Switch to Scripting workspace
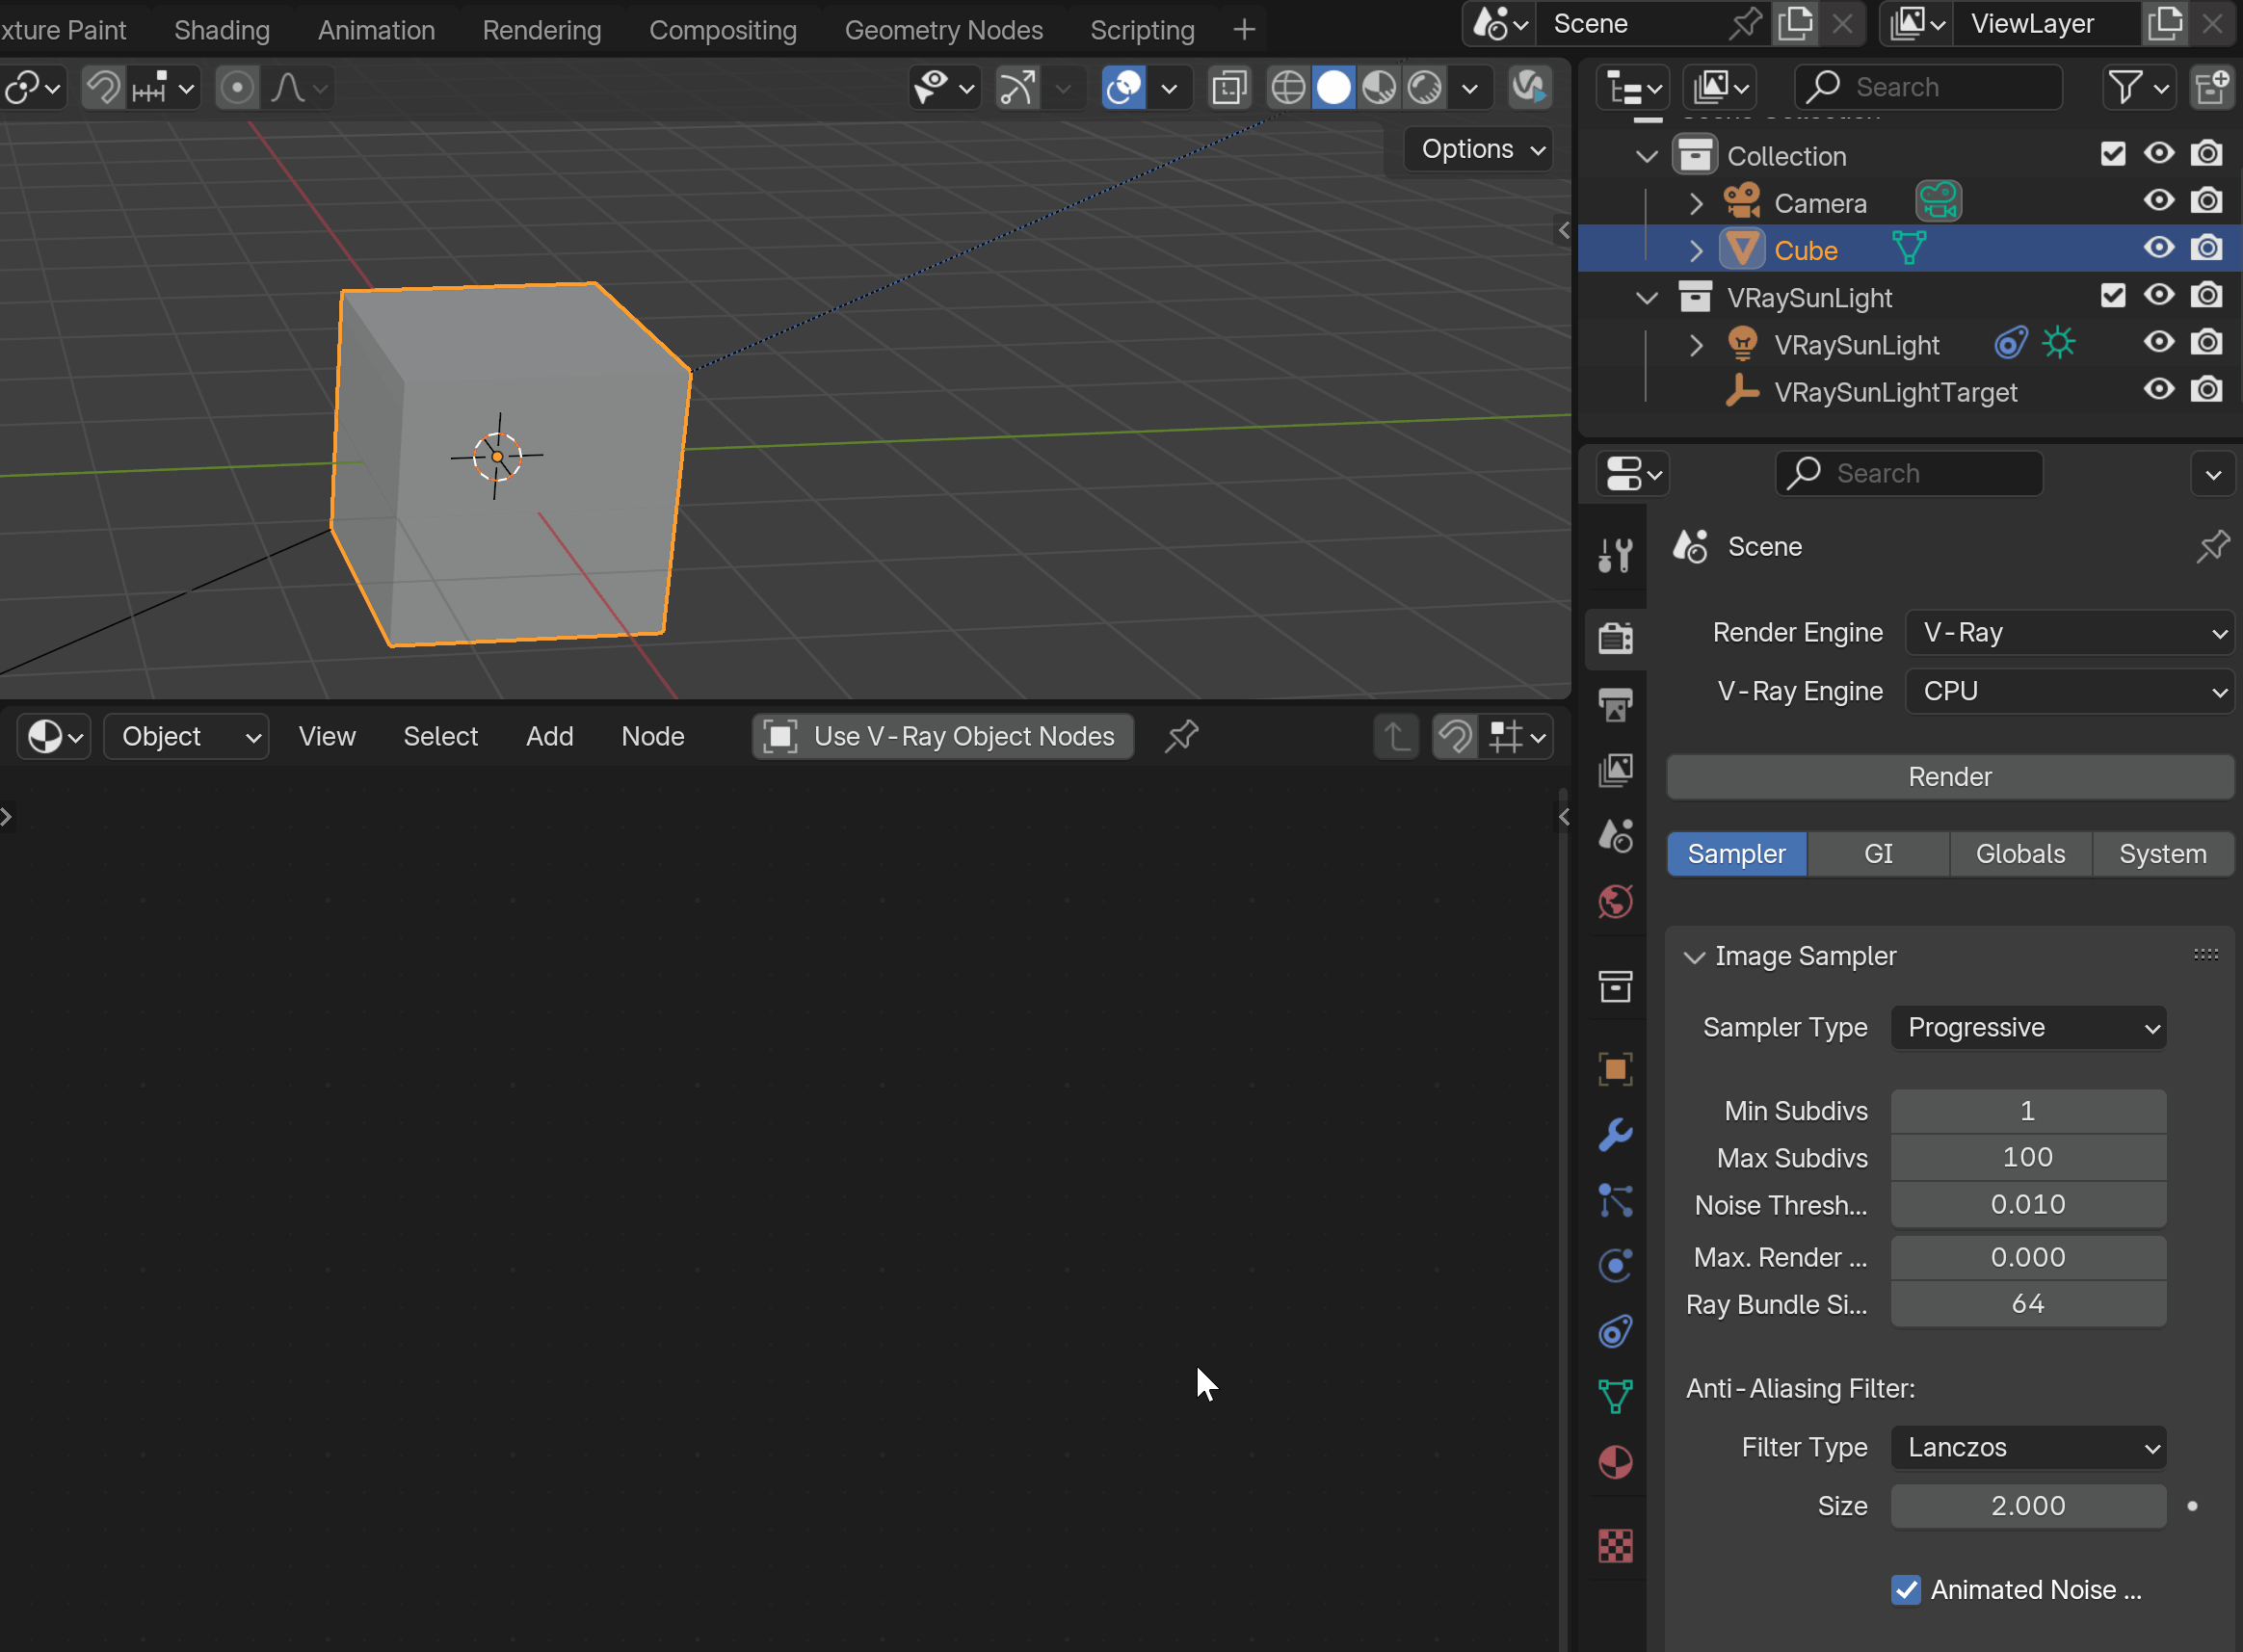This screenshot has width=2243, height=1652. coord(1142,30)
